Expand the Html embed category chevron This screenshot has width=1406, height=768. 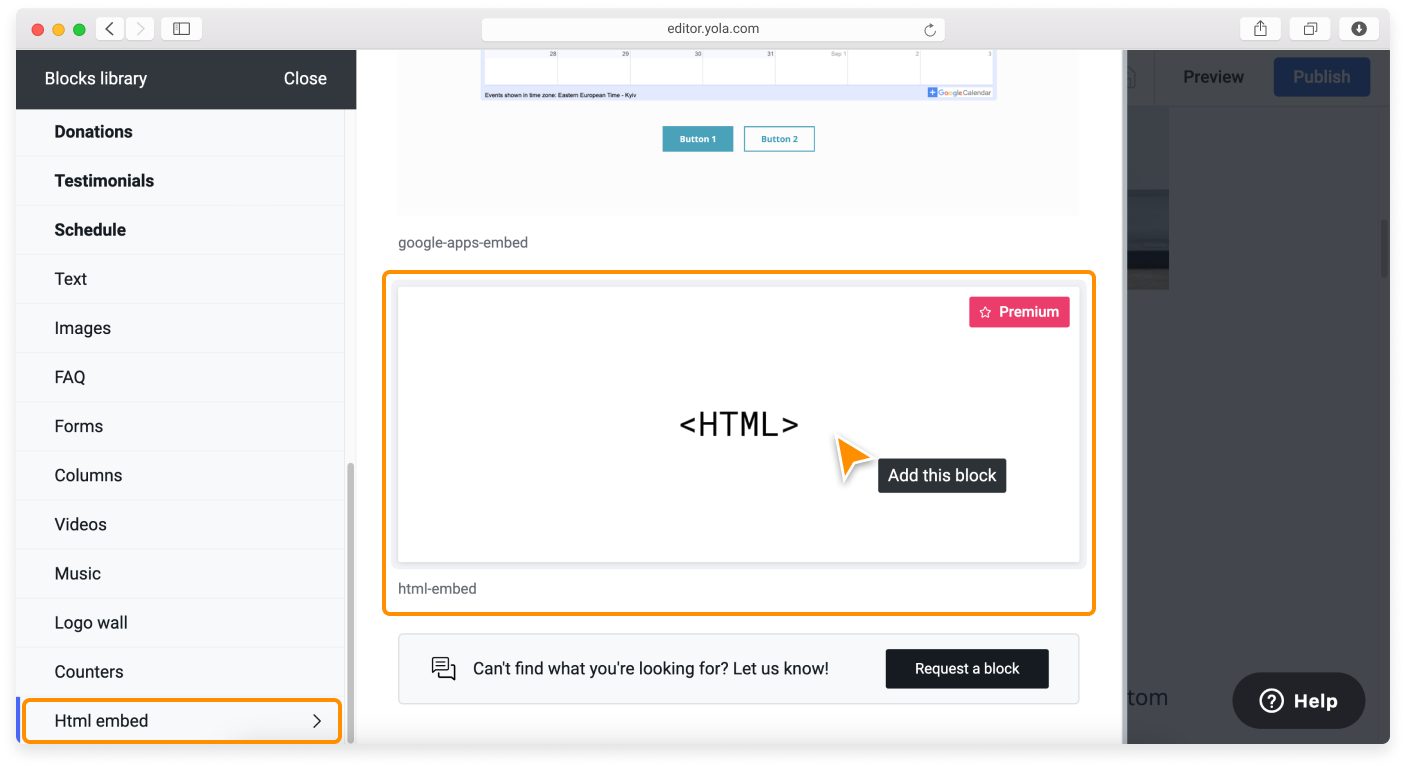[x=317, y=720]
